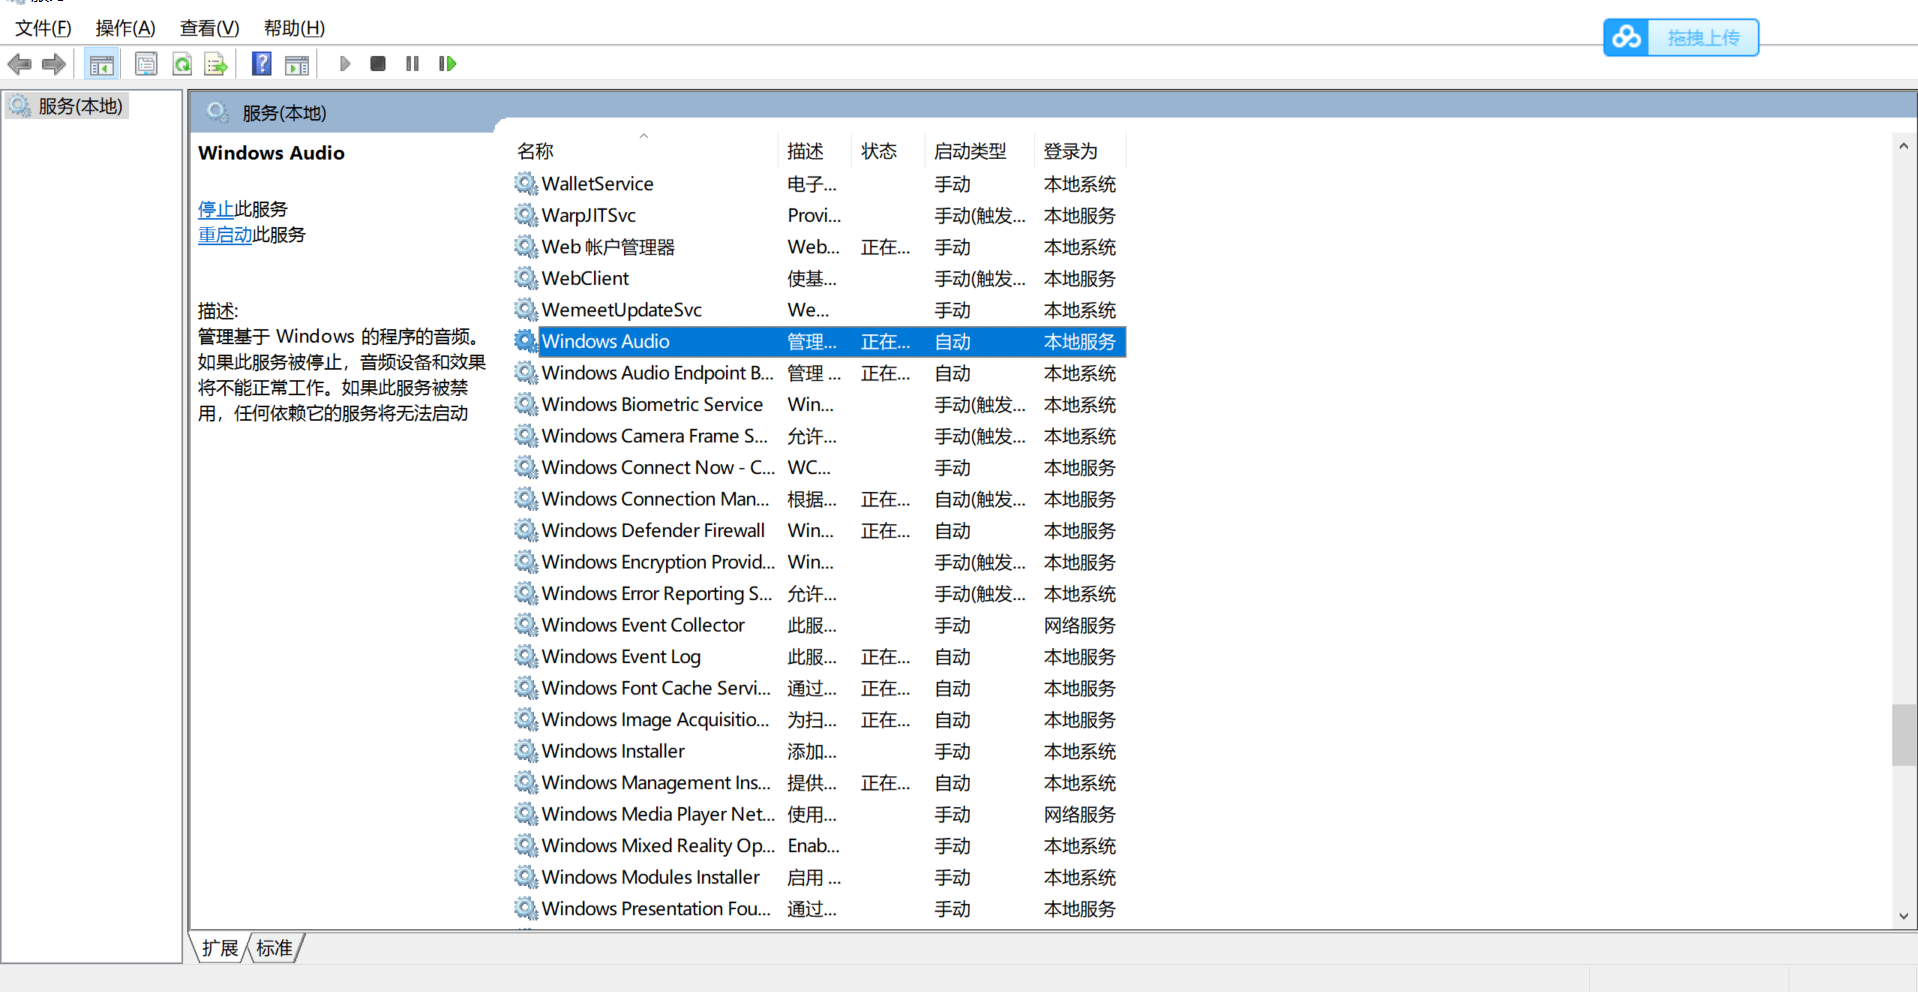The image size is (1918, 992).
Task: Click the gear icon of WemeetUpdateSvc
Action: pyautogui.click(x=526, y=310)
